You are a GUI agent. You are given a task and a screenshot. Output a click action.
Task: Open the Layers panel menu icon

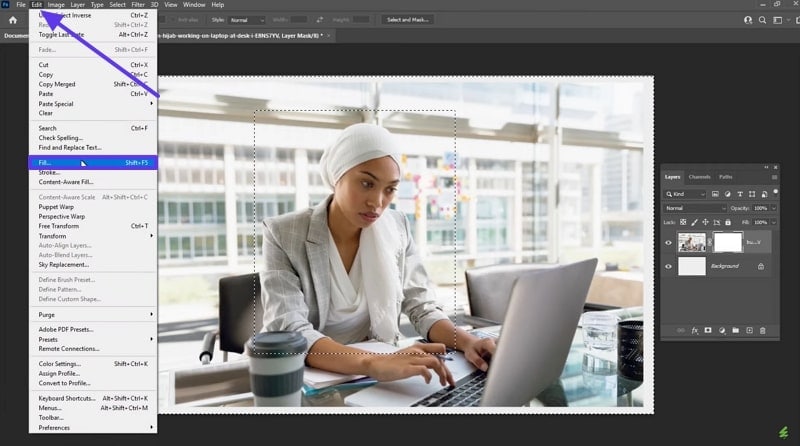click(x=774, y=177)
